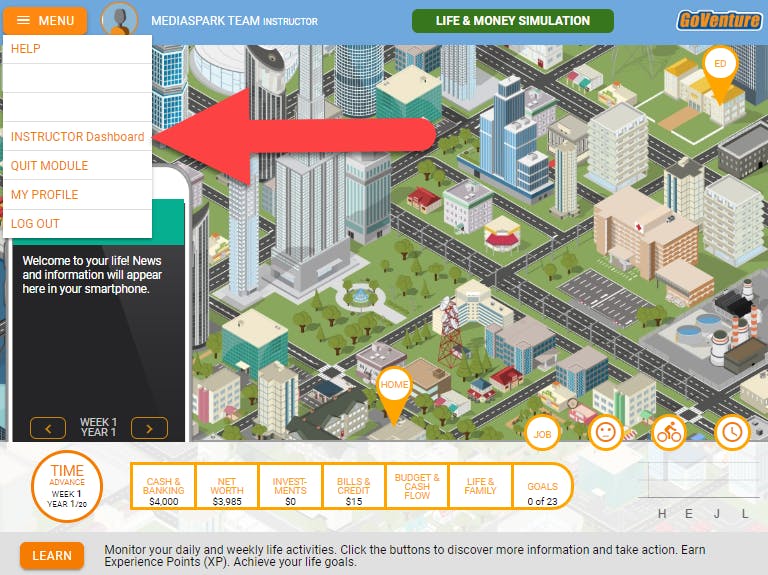Viewport: 768px width, 575px height.
Task: Click the TIME ADVANCE circle button
Action: point(67,486)
